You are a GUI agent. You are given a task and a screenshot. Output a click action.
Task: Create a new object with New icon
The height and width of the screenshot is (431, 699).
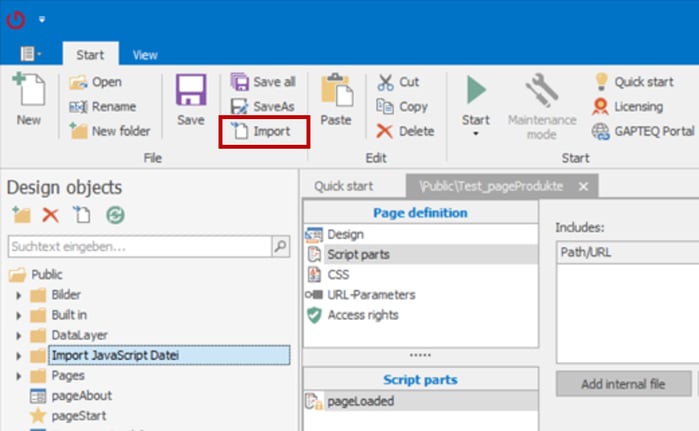point(29,99)
